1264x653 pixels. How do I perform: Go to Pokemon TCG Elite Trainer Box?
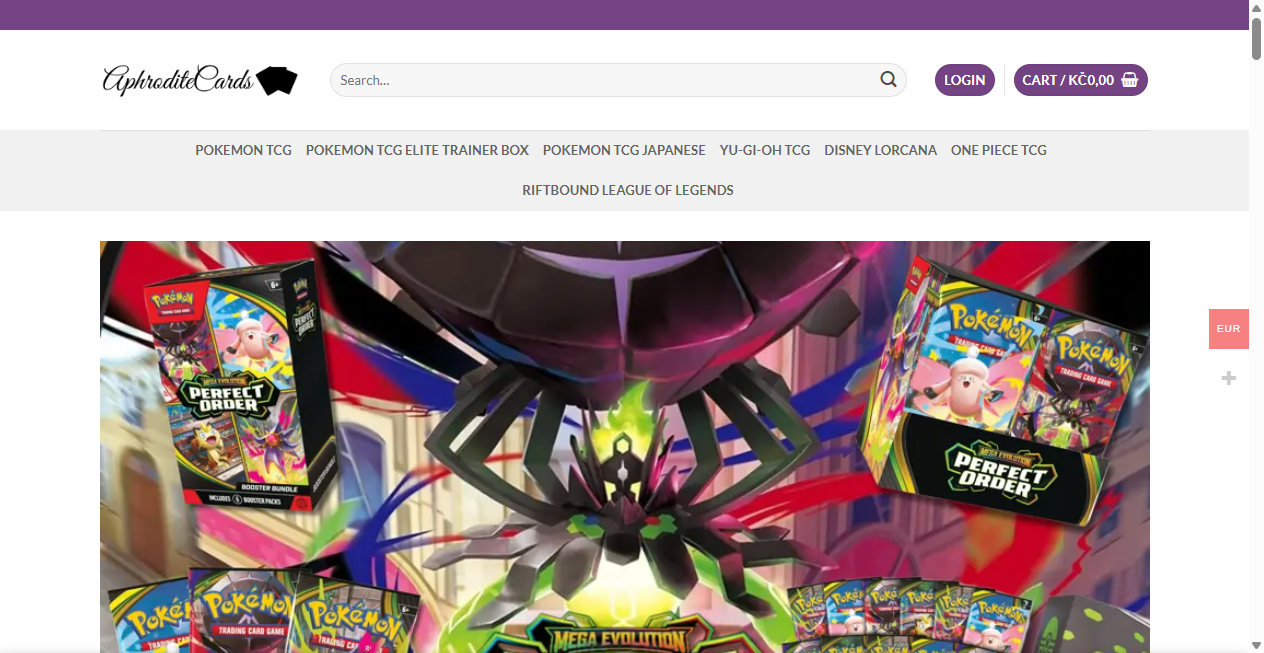click(x=417, y=150)
